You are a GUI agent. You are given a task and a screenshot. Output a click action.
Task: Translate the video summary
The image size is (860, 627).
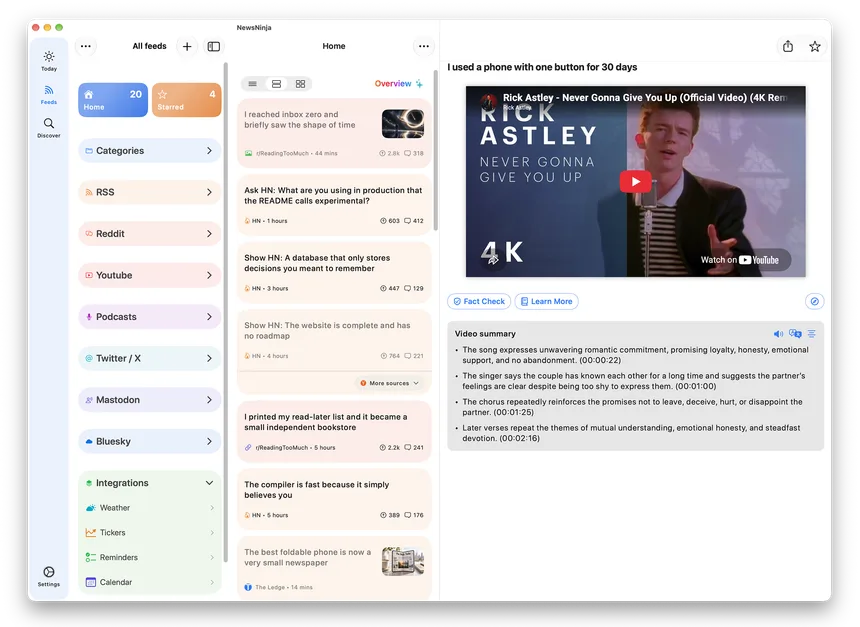point(795,334)
